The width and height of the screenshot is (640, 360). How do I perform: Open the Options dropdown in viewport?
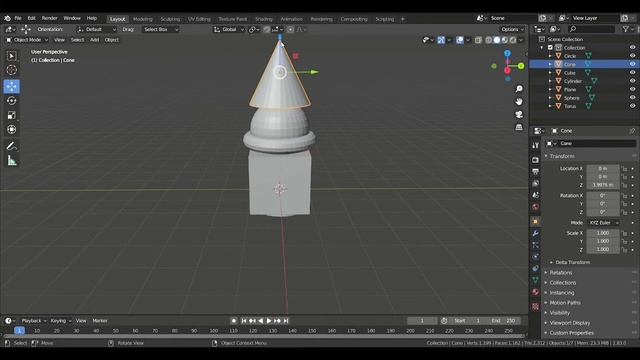pos(512,29)
